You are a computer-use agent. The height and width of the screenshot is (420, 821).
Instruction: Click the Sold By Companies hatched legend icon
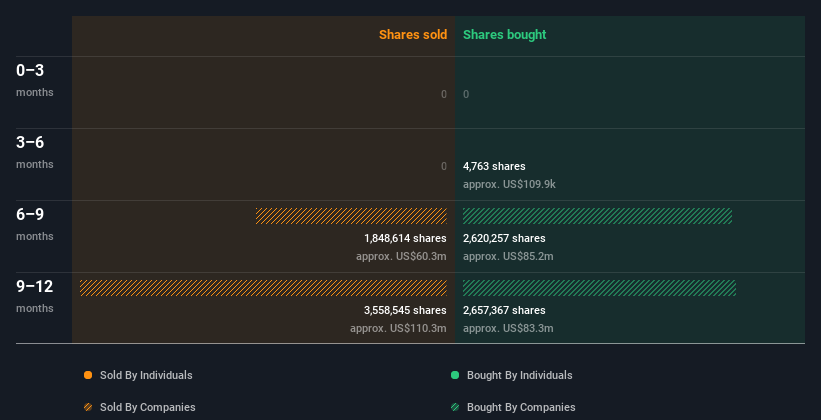pos(88,407)
